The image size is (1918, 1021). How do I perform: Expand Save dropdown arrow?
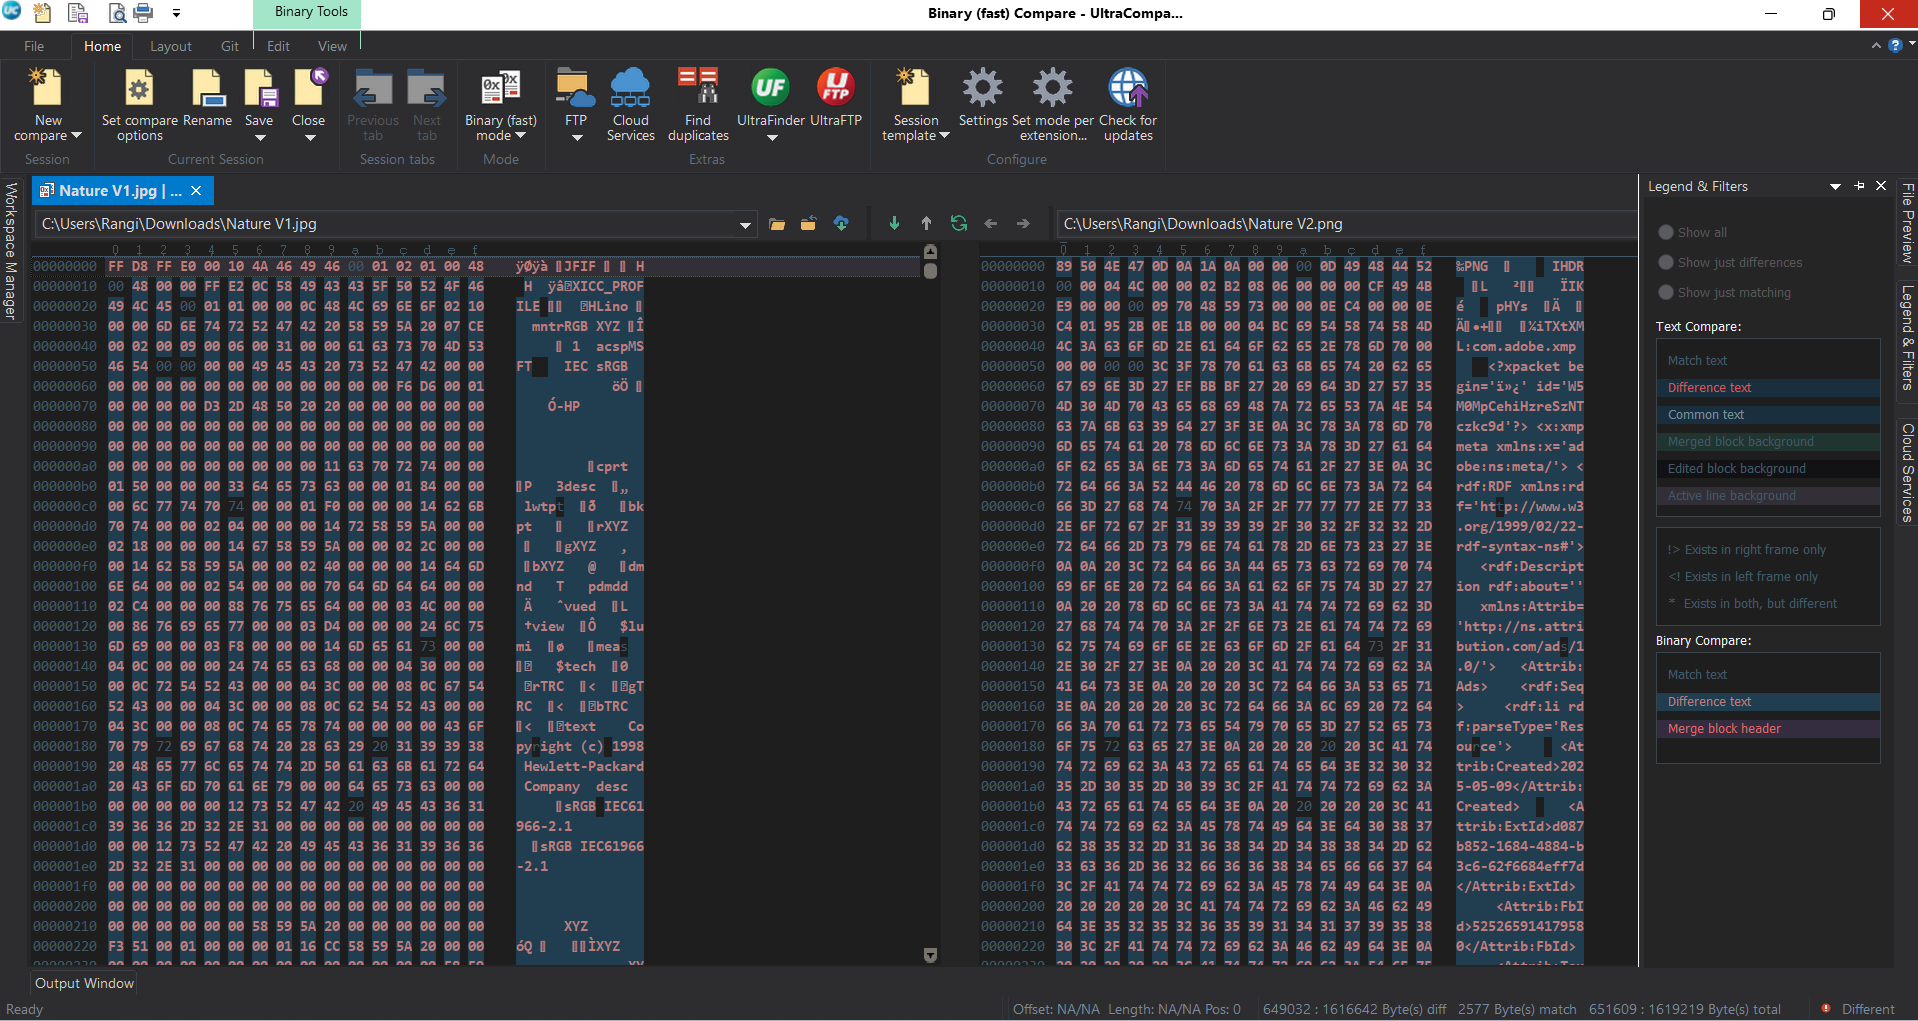[x=259, y=138]
